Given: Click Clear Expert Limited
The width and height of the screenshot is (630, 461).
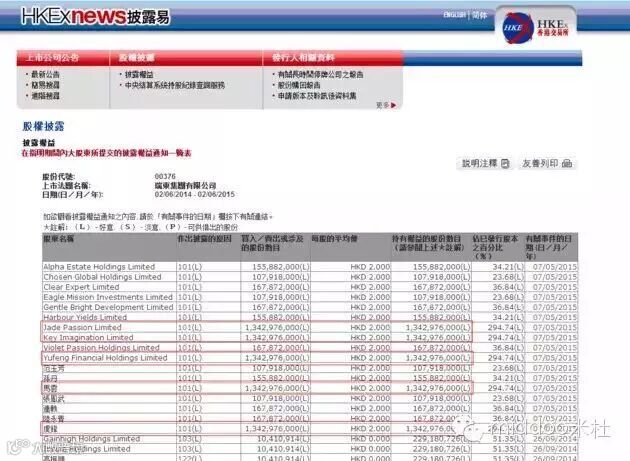Looking at the screenshot, I should point(82,287).
